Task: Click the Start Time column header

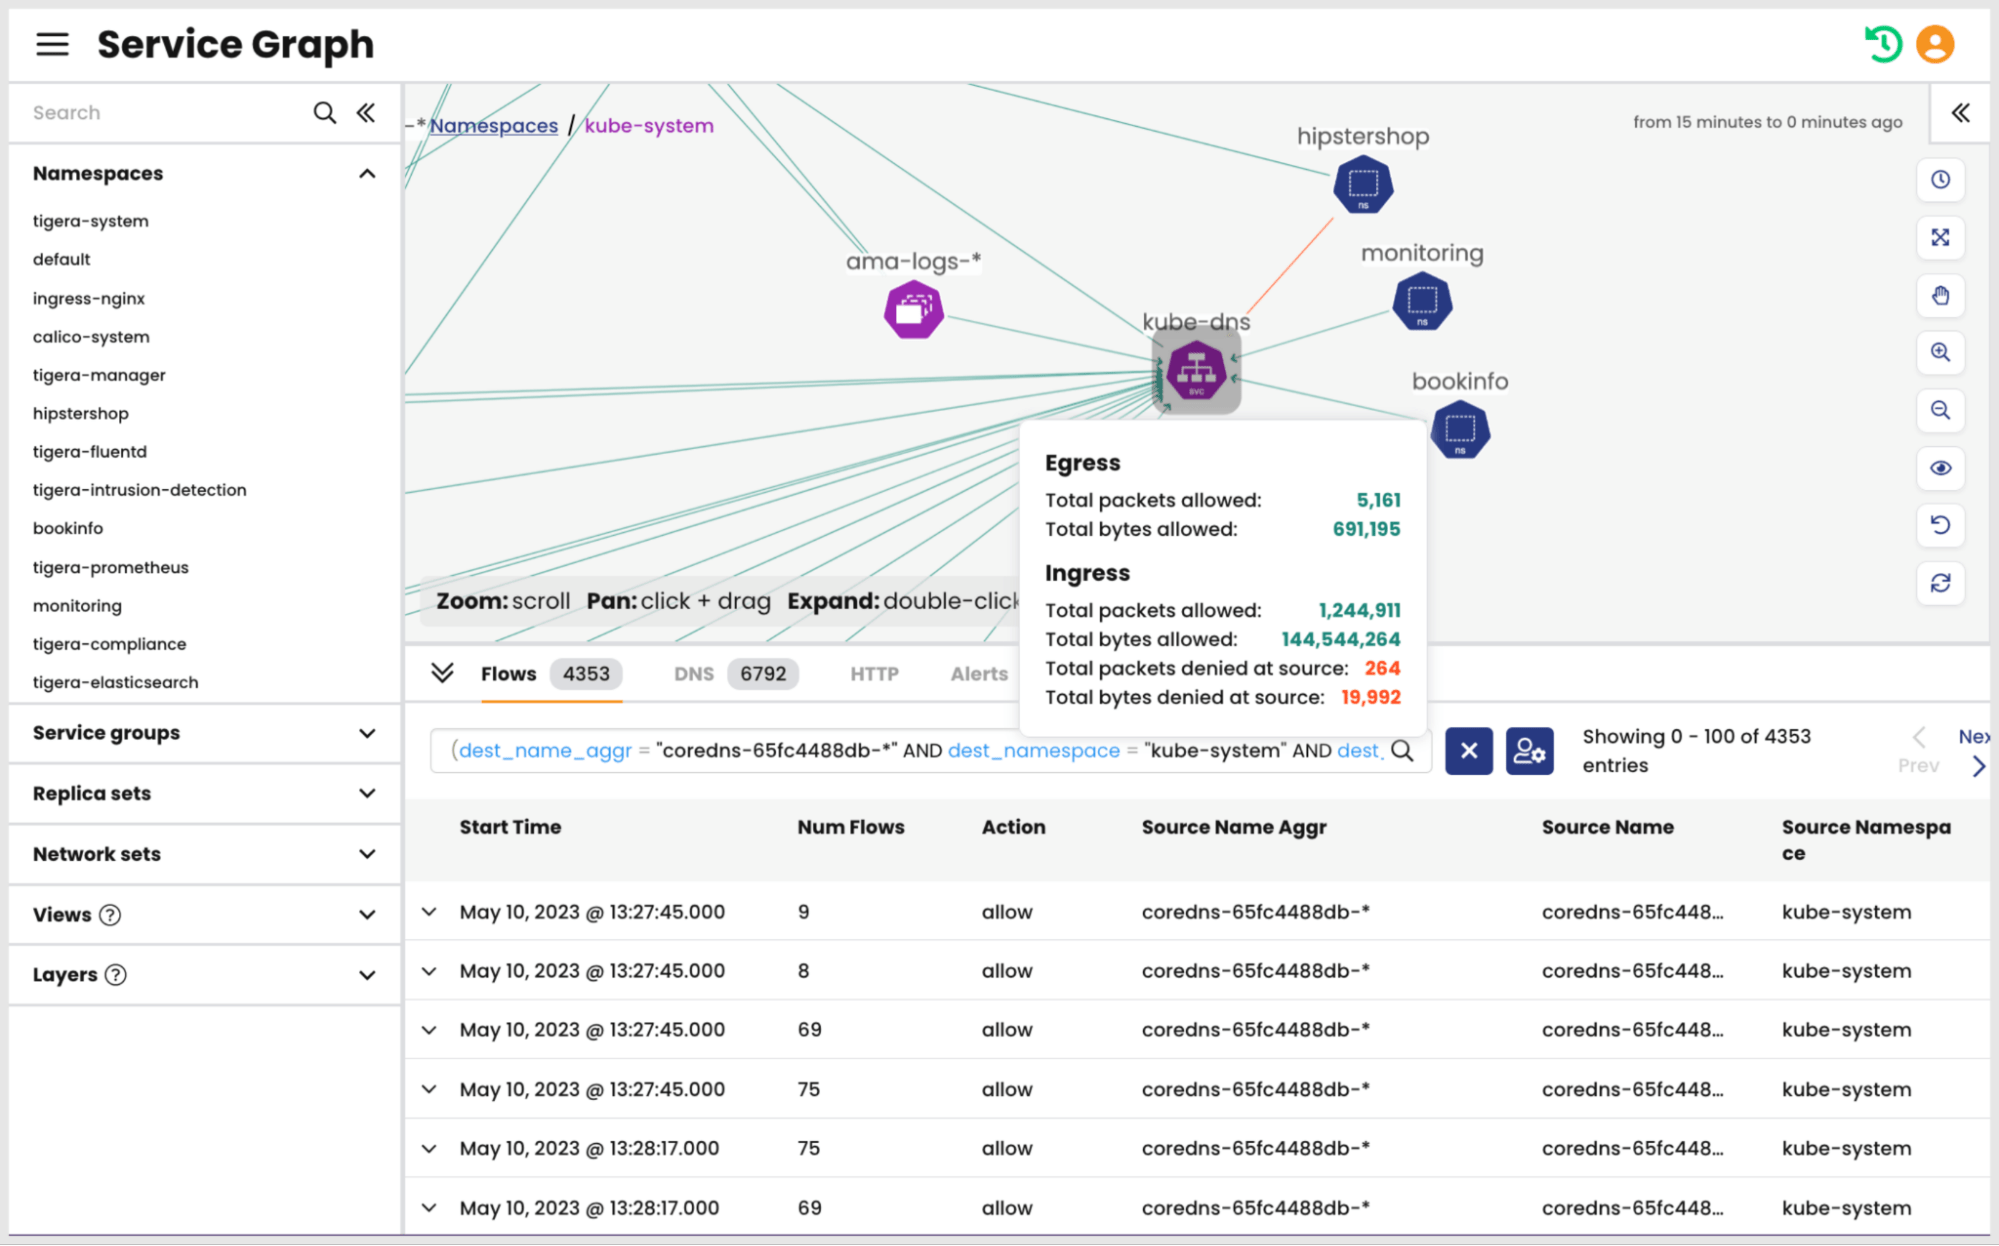Action: click(510, 827)
